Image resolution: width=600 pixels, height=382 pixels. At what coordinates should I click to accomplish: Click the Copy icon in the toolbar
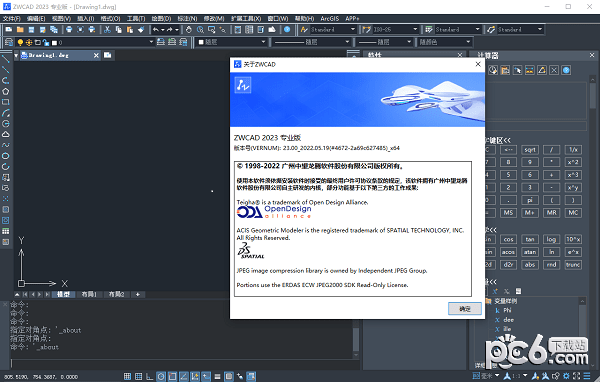[x=118, y=29]
